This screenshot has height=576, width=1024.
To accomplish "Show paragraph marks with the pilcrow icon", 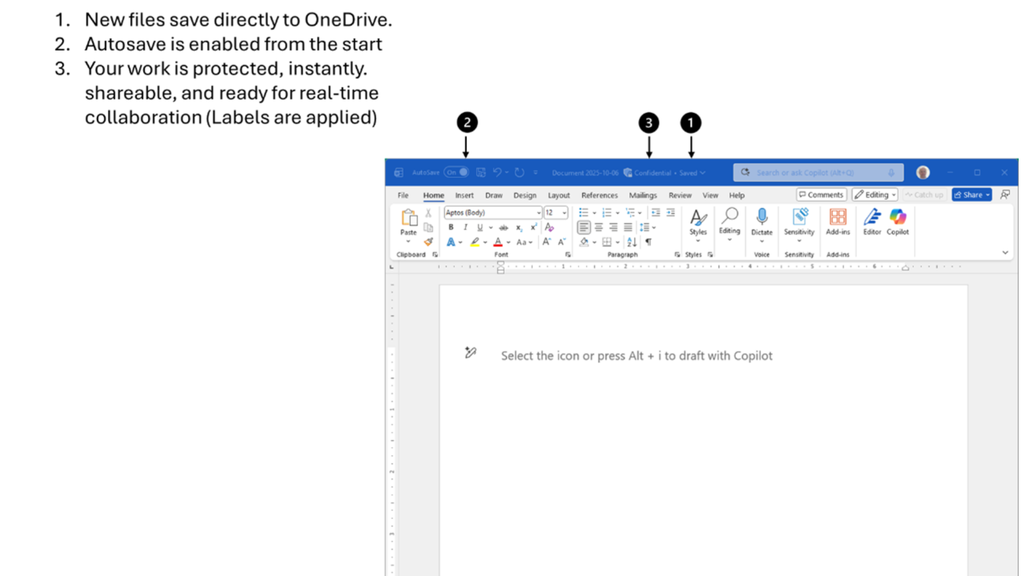I will tap(648, 242).
